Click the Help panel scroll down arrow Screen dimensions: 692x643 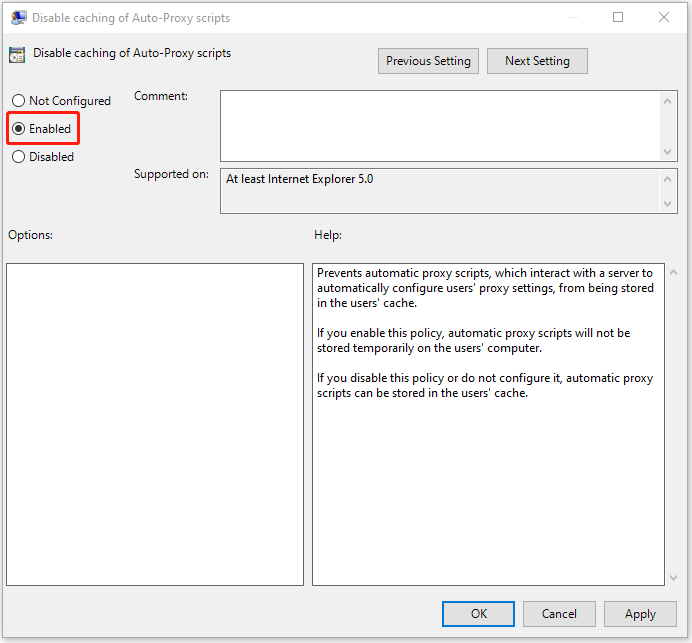(673, 577)
